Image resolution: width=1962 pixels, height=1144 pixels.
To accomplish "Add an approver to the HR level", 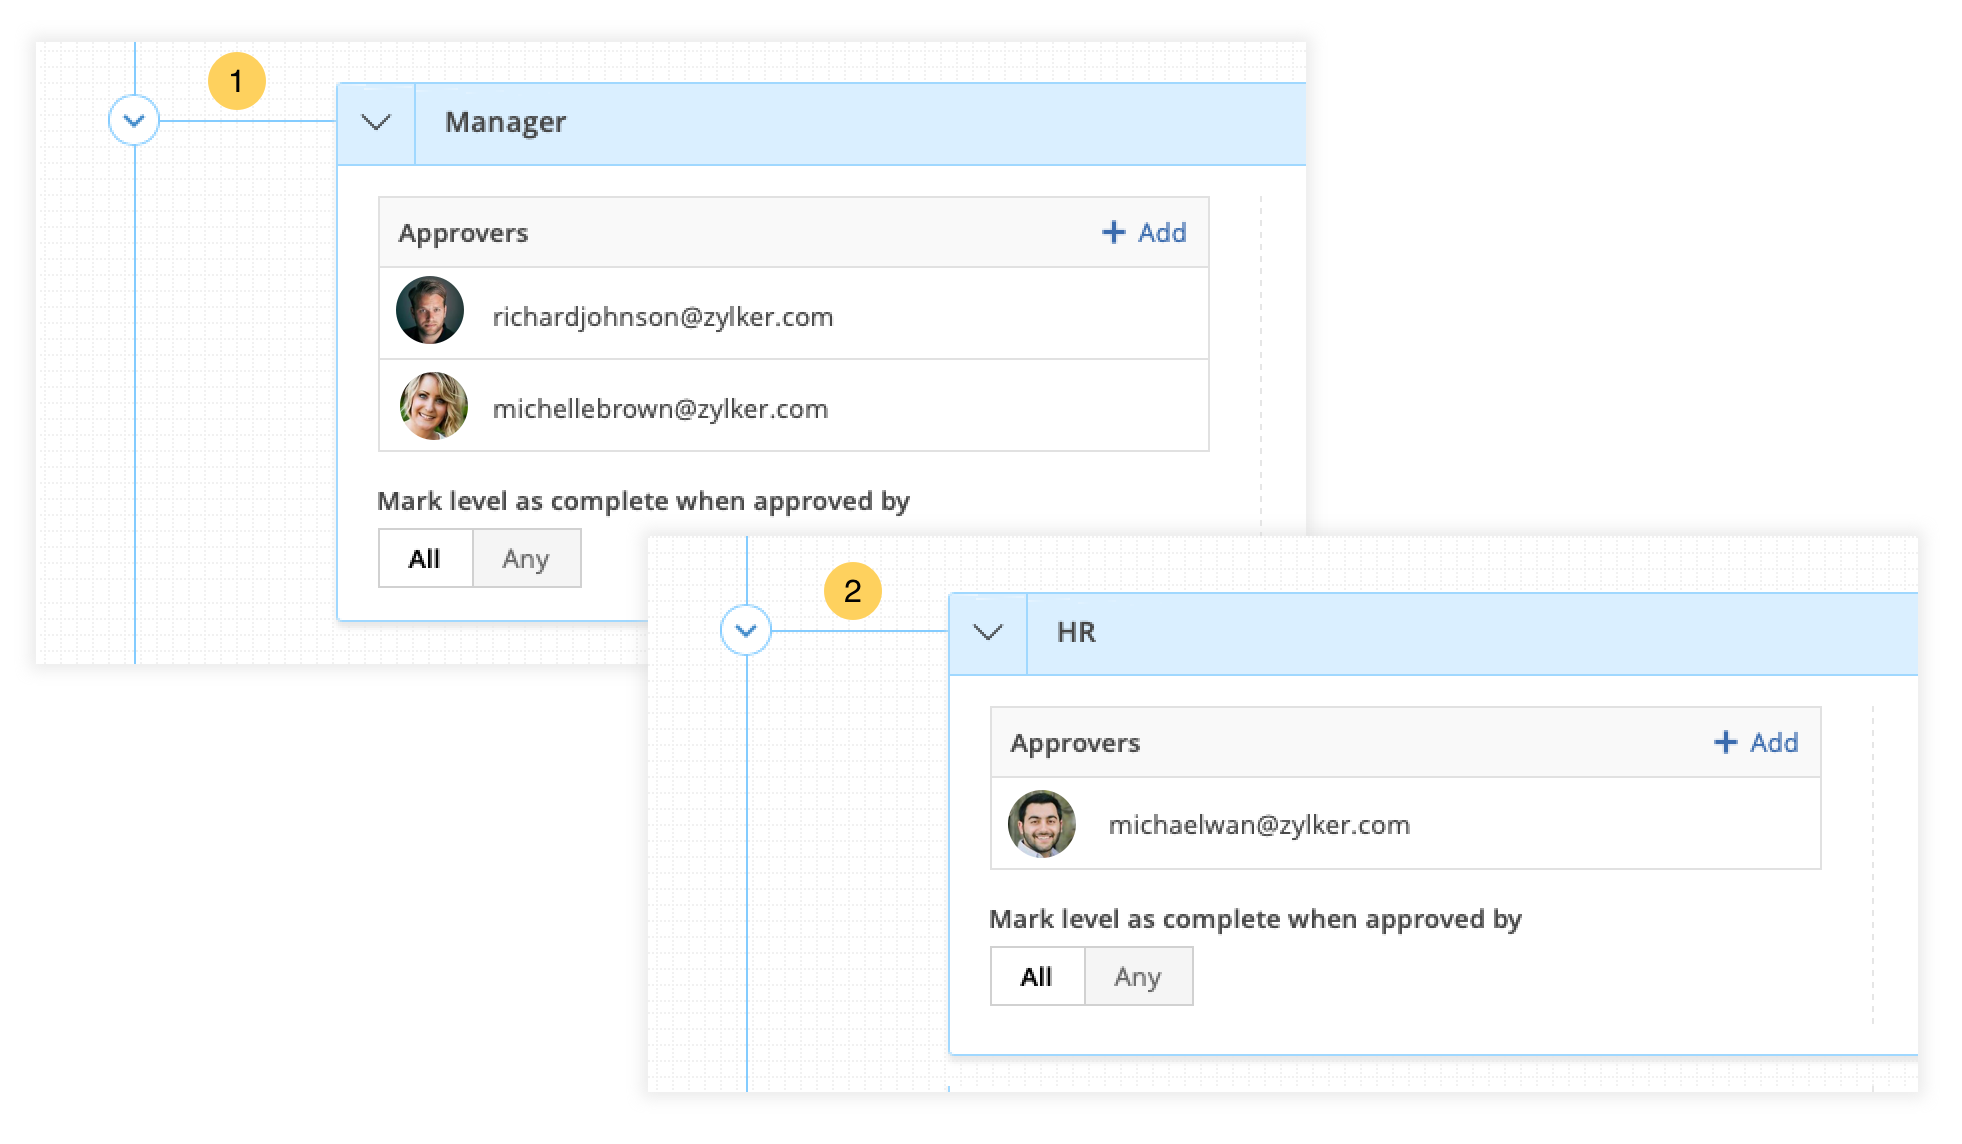I will tap(1756, 743).
